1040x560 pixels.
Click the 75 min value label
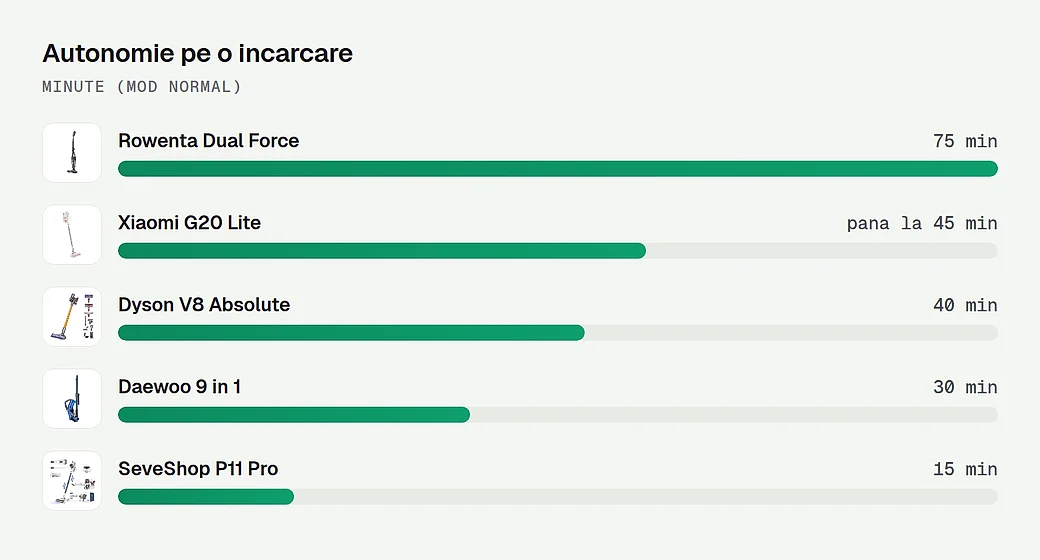[x=965, y=141]
